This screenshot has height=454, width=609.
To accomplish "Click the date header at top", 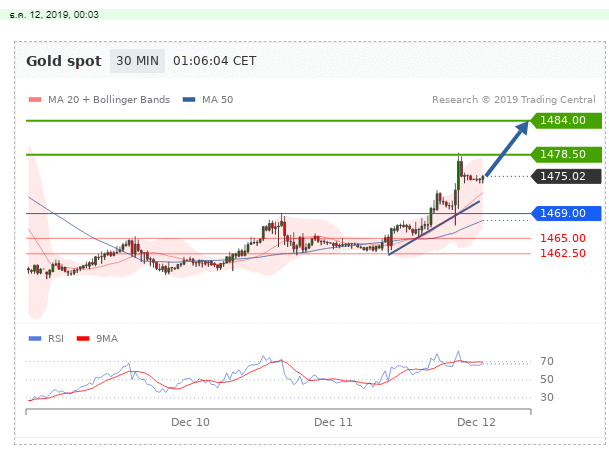I will (54, 15).
